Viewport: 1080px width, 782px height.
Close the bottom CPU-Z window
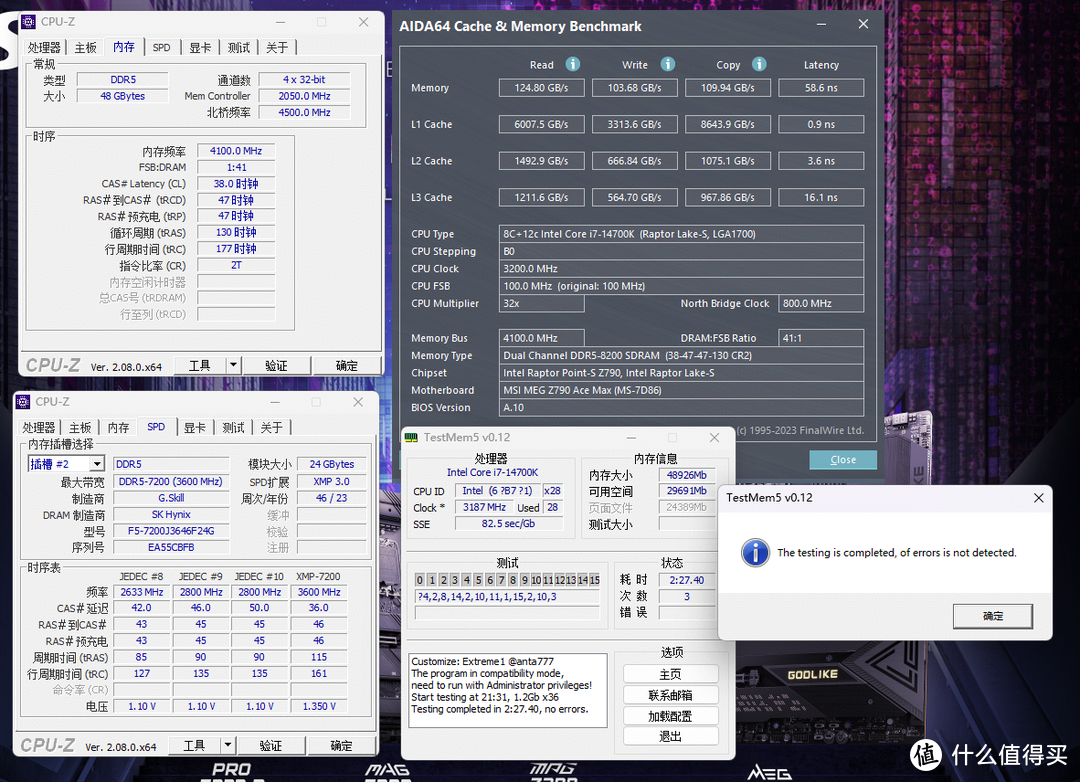358,402
